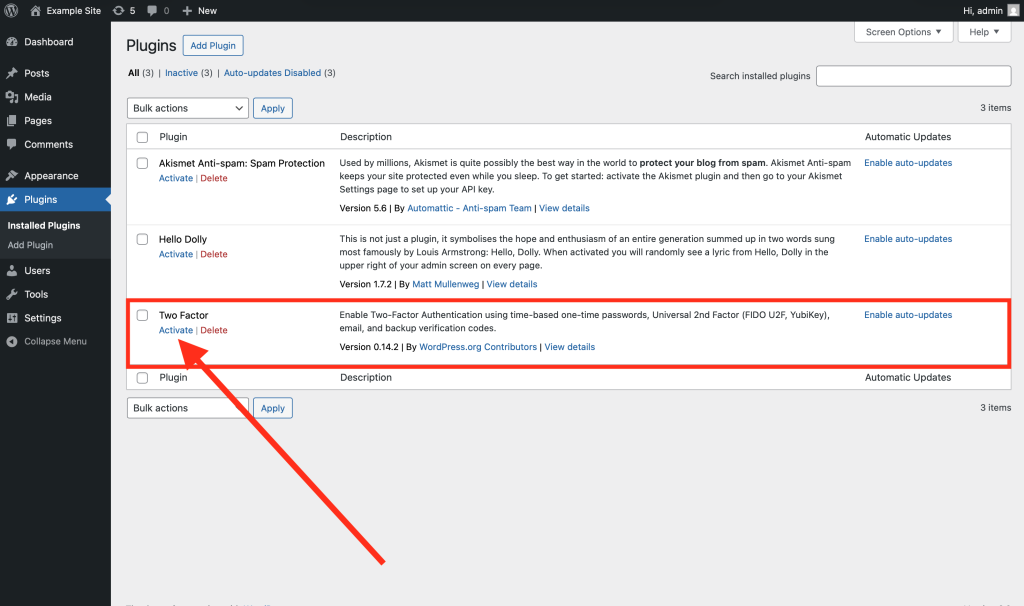
Task: Click the Search installed plugins field
Action: pos(913,76)
